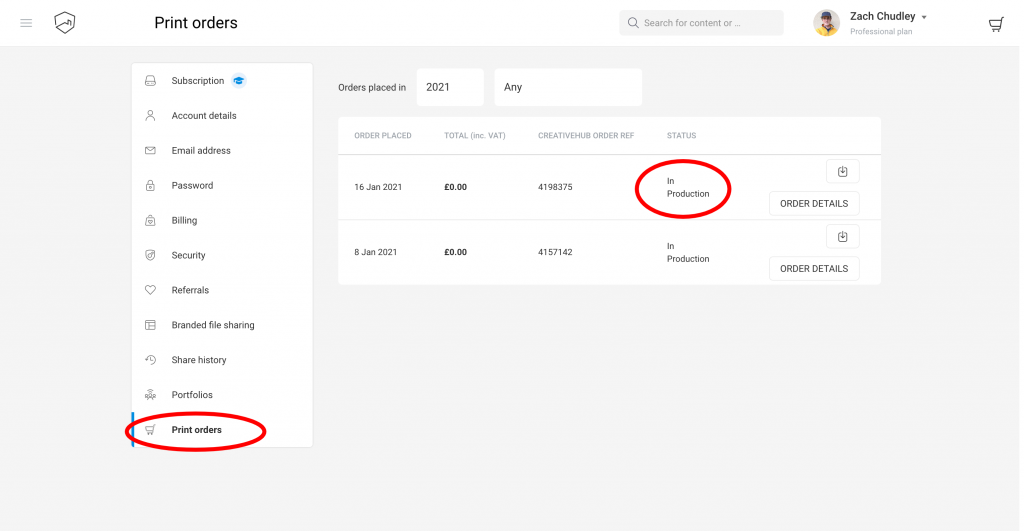Click the search magnifier icon
Screen dimensions: 1024x531
click(x=633, y=23)
